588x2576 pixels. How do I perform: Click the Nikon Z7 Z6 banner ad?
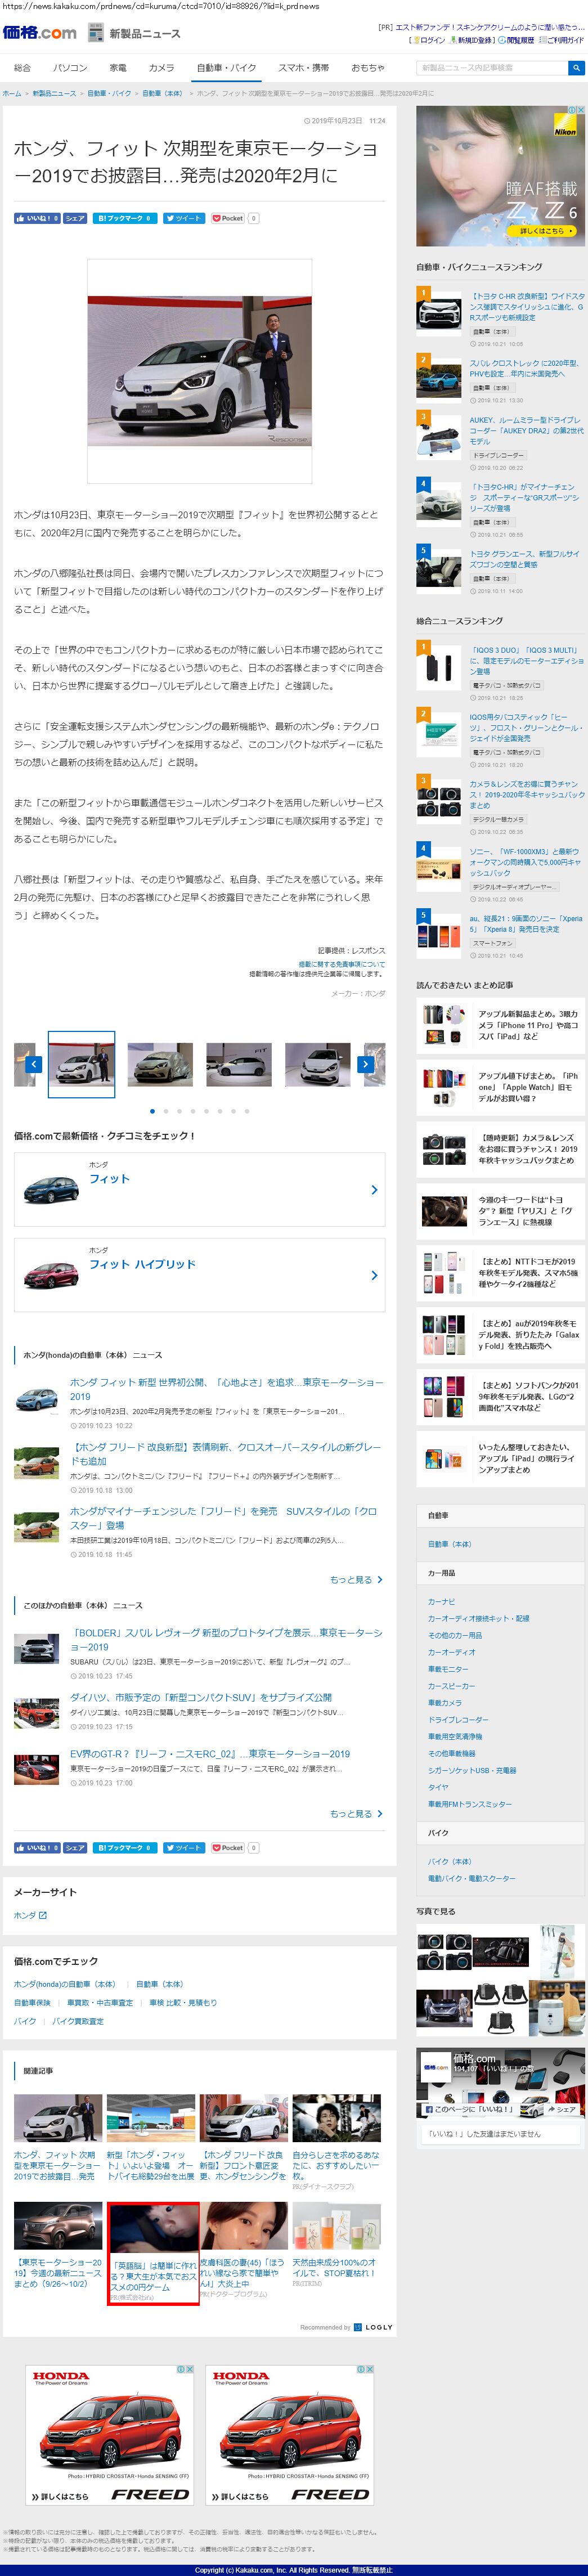click(501, 176)
